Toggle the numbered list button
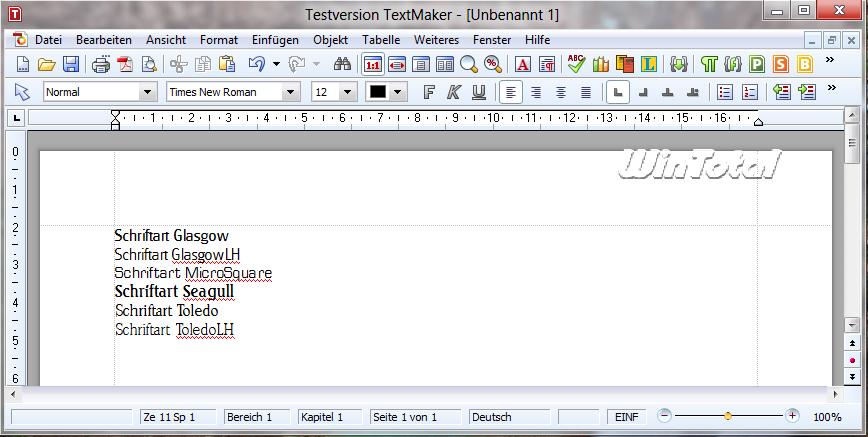The height and width of the screenshot is (437, 868). pyautogui.click(x=750, y=92)
